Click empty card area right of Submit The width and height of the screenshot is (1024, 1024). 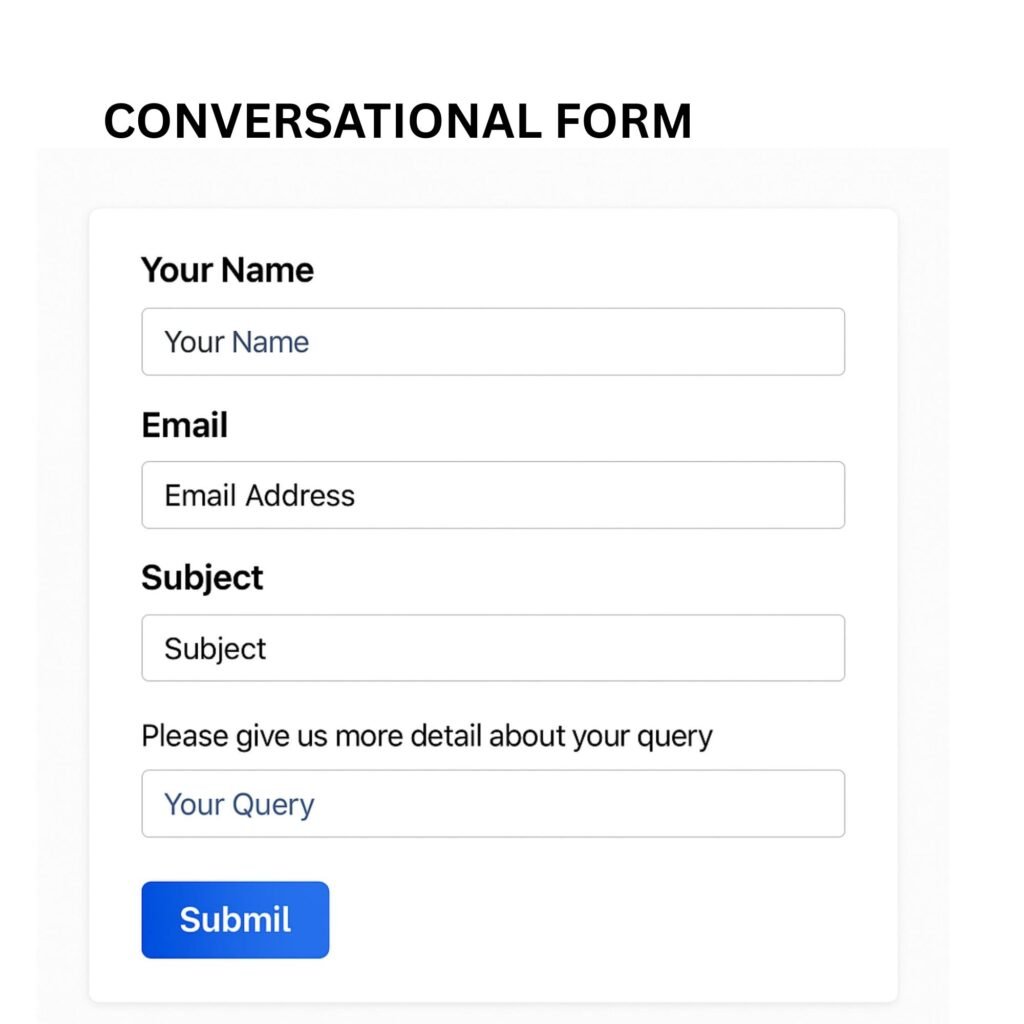[x=600, y=920]
